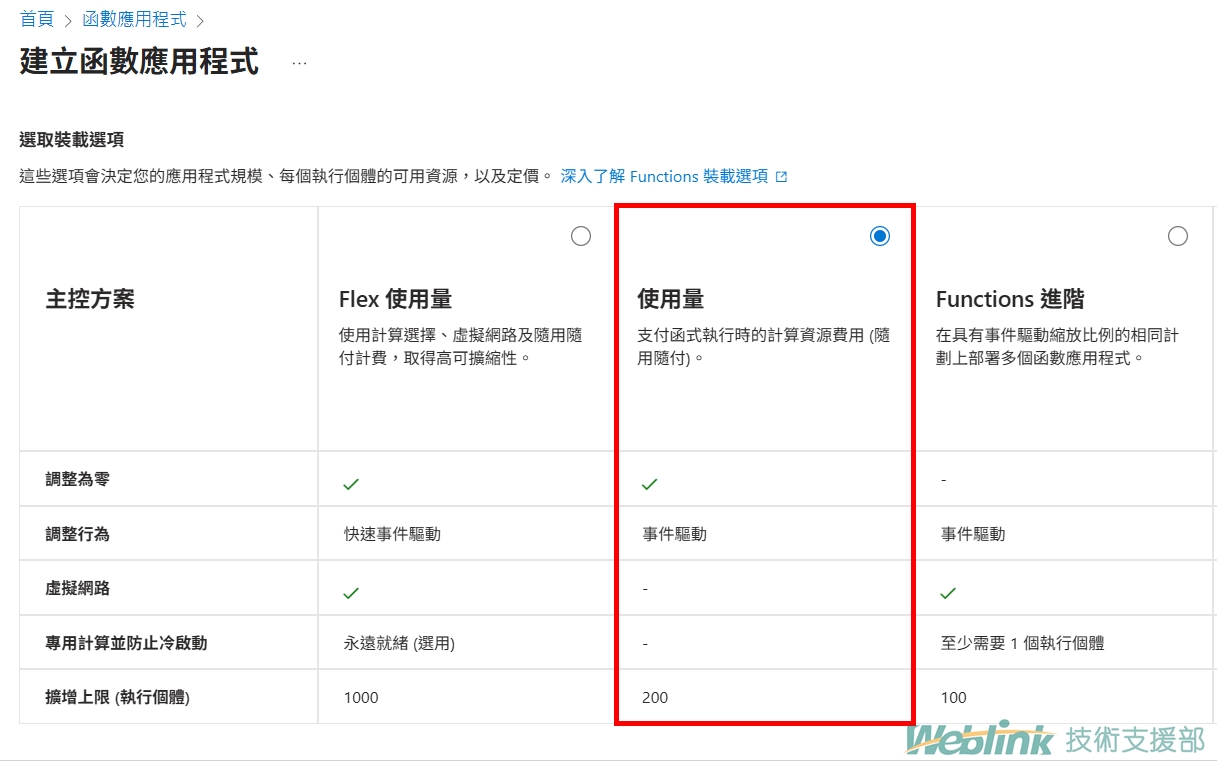Select the 使用量 plan radio button

880,236
